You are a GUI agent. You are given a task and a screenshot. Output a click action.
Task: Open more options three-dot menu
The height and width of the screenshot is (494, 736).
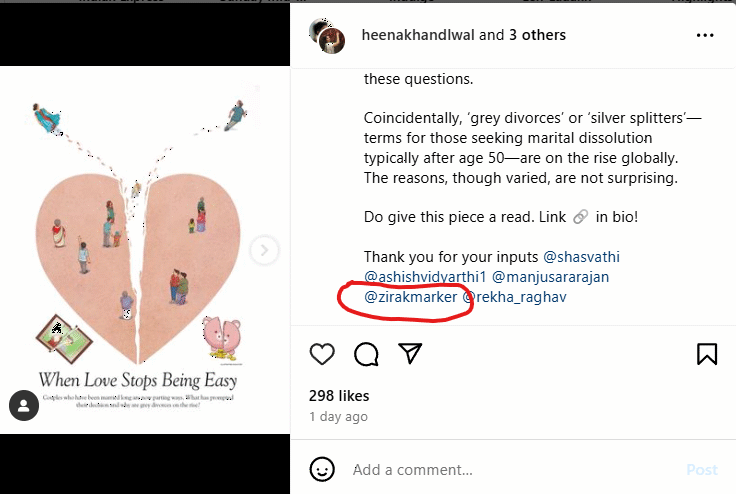click(705, 35)
